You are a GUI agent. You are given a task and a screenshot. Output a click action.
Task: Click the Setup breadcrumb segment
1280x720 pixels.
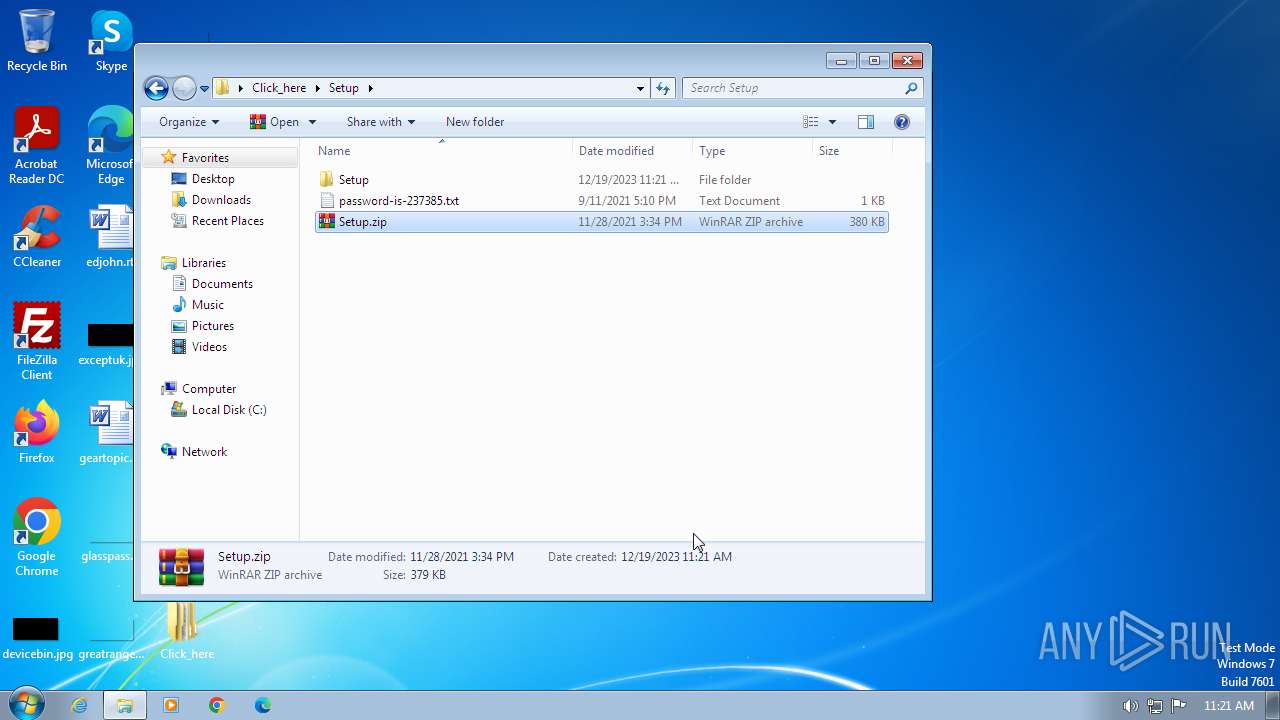coord(344,88)
